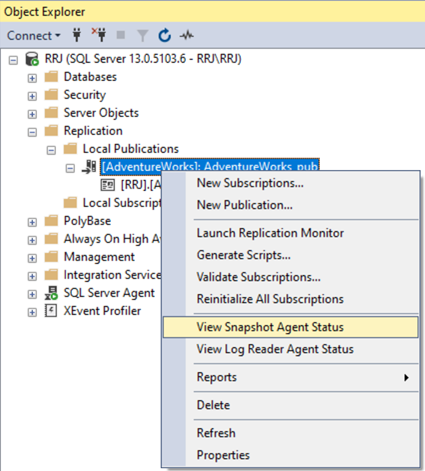This screenshot has width=425, height=471.
Task: Click the Disconnect plug icon with red X
Action: coord(99,35)
